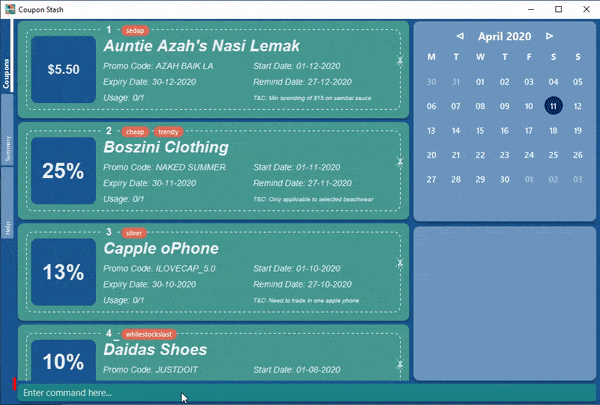Select April 01 in calendar
Image resolution: width=600 pixels, height=405 pixels.
480,82
